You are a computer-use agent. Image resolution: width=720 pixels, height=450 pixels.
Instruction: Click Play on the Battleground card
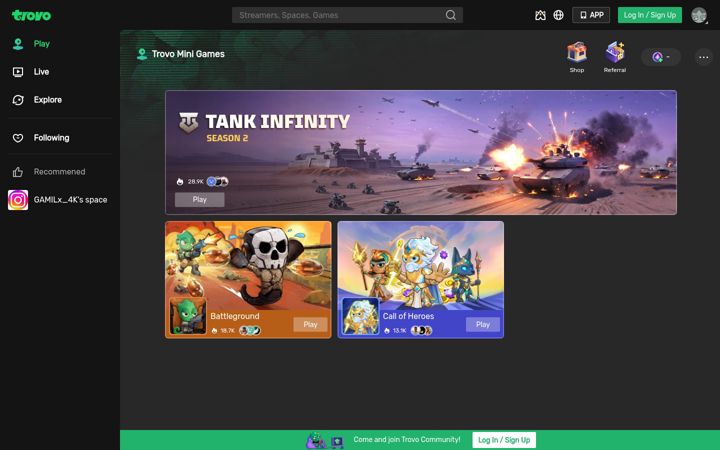click(x=310, y=325)
